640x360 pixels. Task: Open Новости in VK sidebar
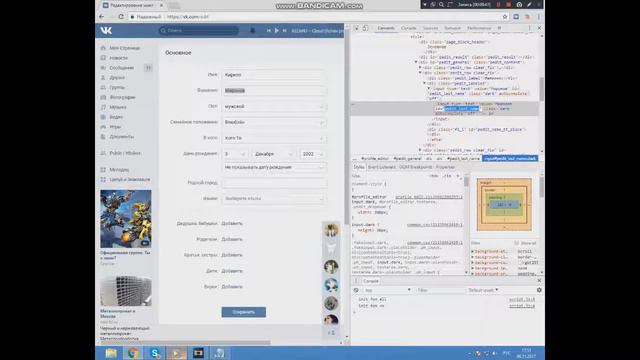118,58
